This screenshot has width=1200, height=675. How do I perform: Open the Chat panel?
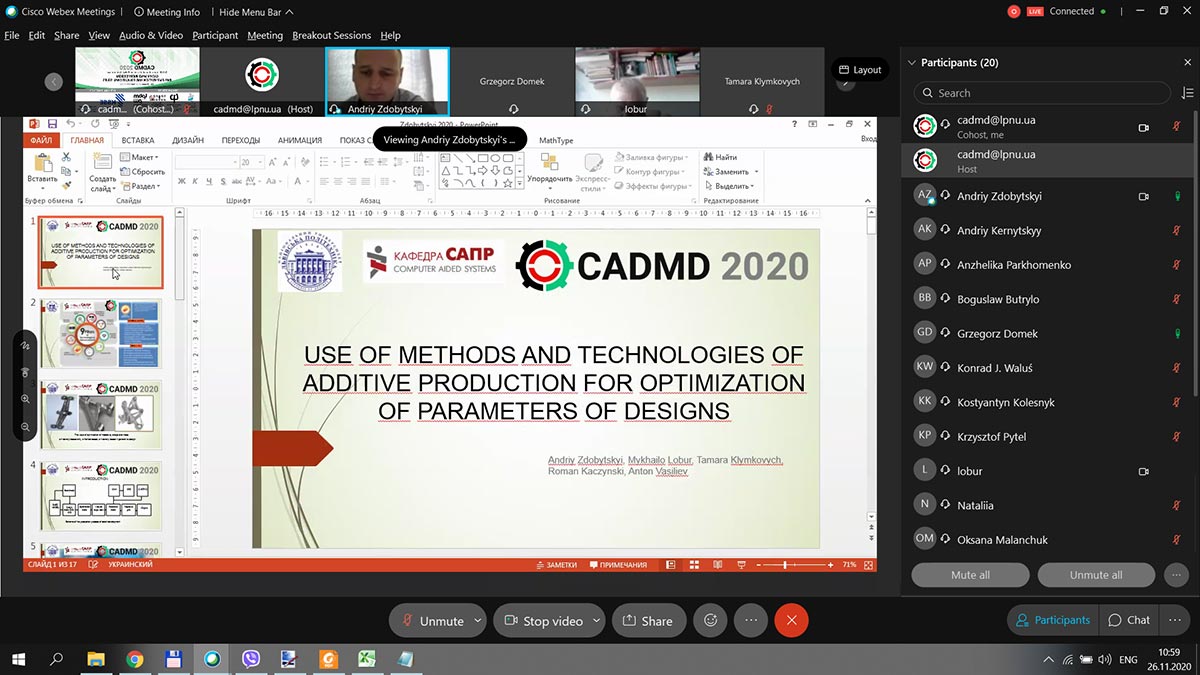tap(1129, 620)
